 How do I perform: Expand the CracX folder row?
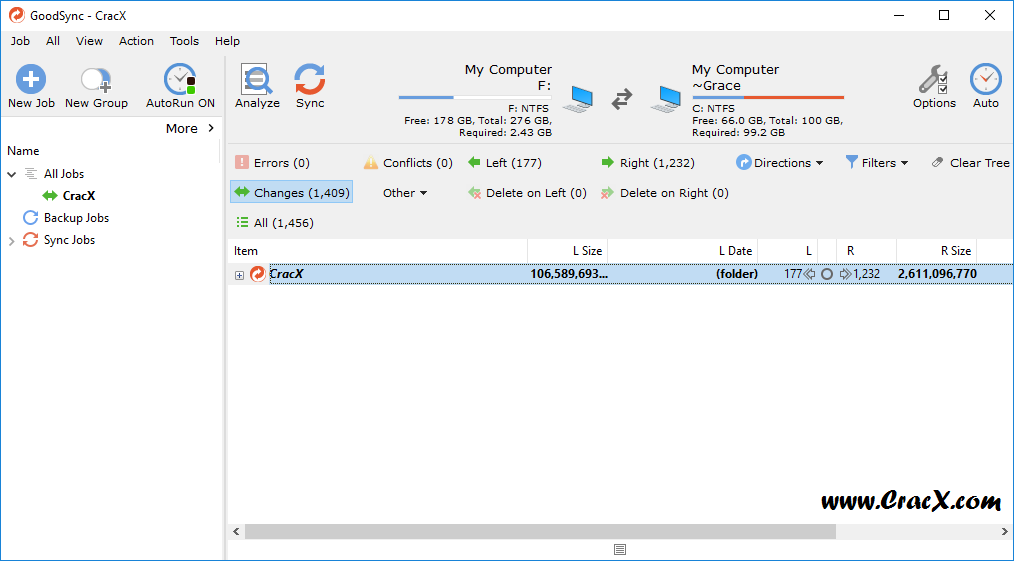click(x=239, y=275)
